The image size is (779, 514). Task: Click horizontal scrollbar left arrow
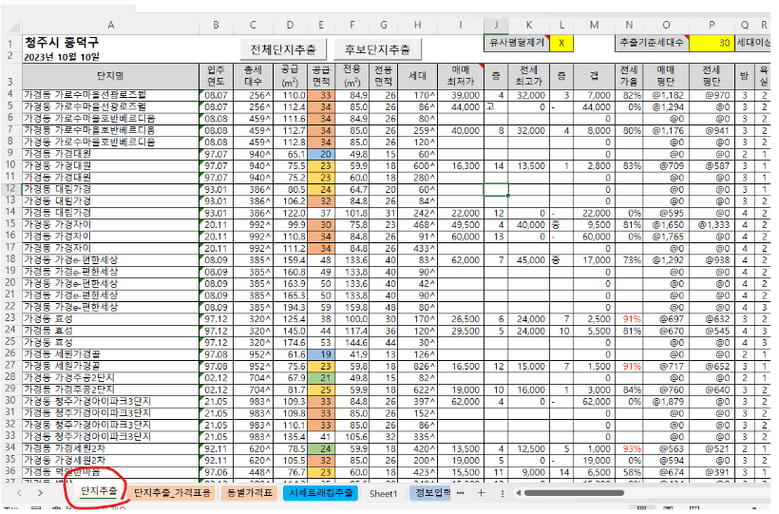(518, 493)
